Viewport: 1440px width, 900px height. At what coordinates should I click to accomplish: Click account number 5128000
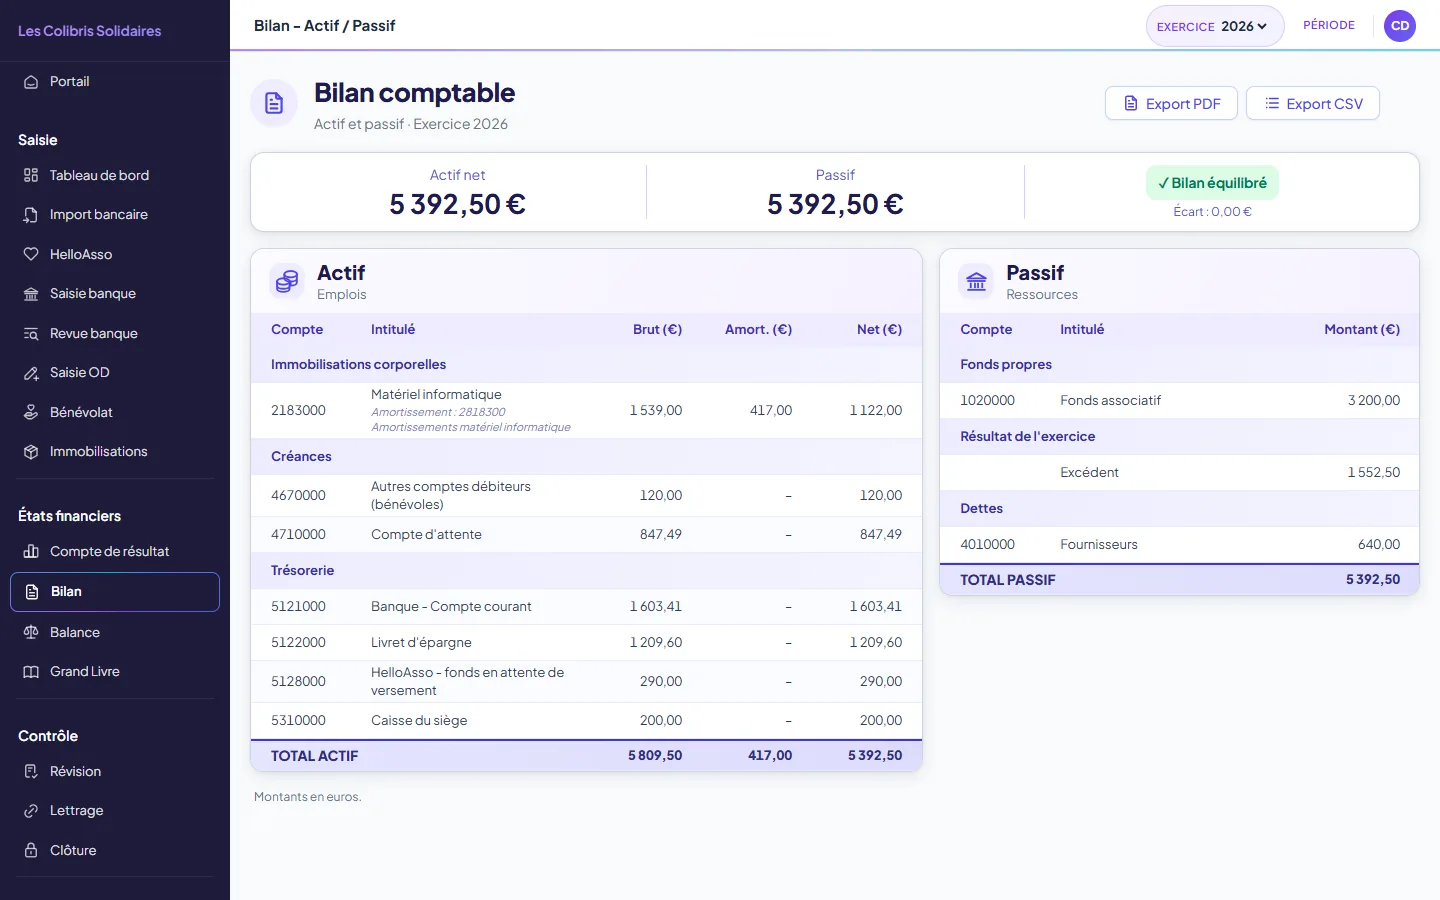298,682
